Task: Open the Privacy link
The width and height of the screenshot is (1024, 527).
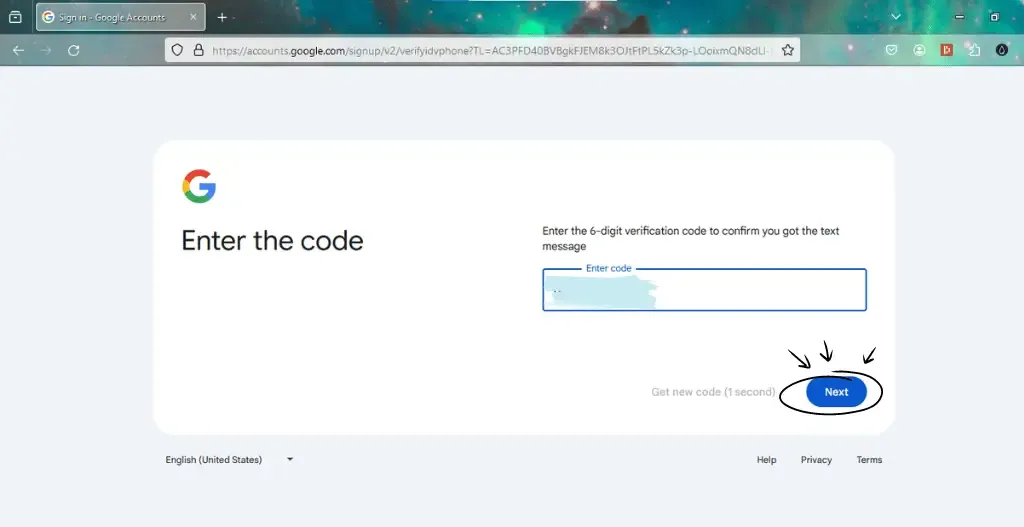Action: click(x=816, y=460)
